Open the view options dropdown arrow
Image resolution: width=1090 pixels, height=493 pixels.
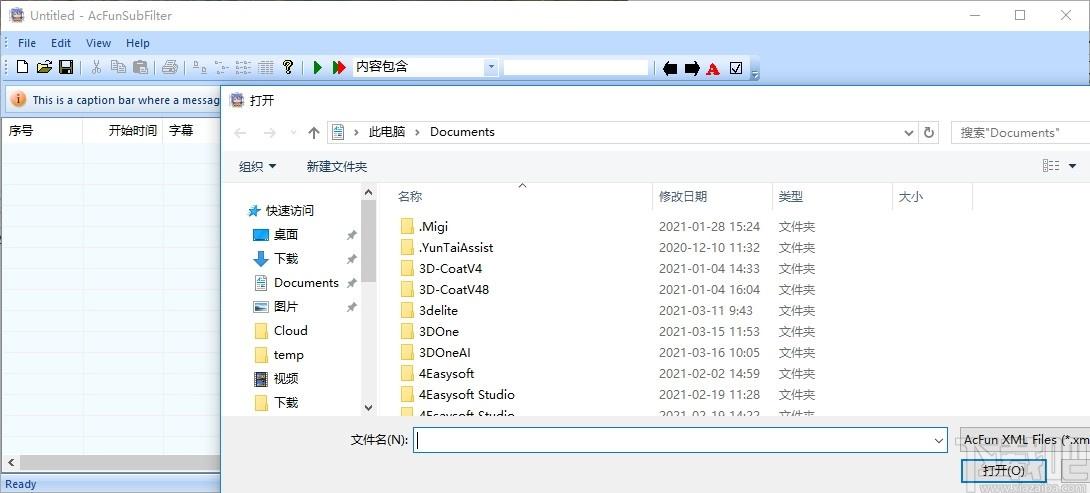click(x=1072, y=165)
